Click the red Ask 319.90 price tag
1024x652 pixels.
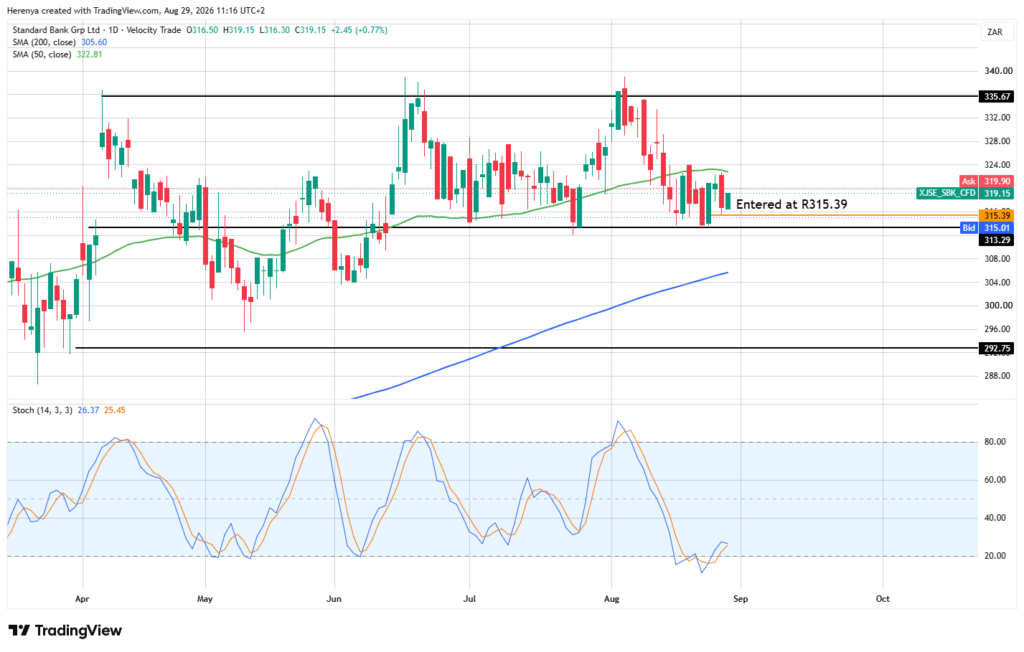pyautogui.click(x=985, y=181)
